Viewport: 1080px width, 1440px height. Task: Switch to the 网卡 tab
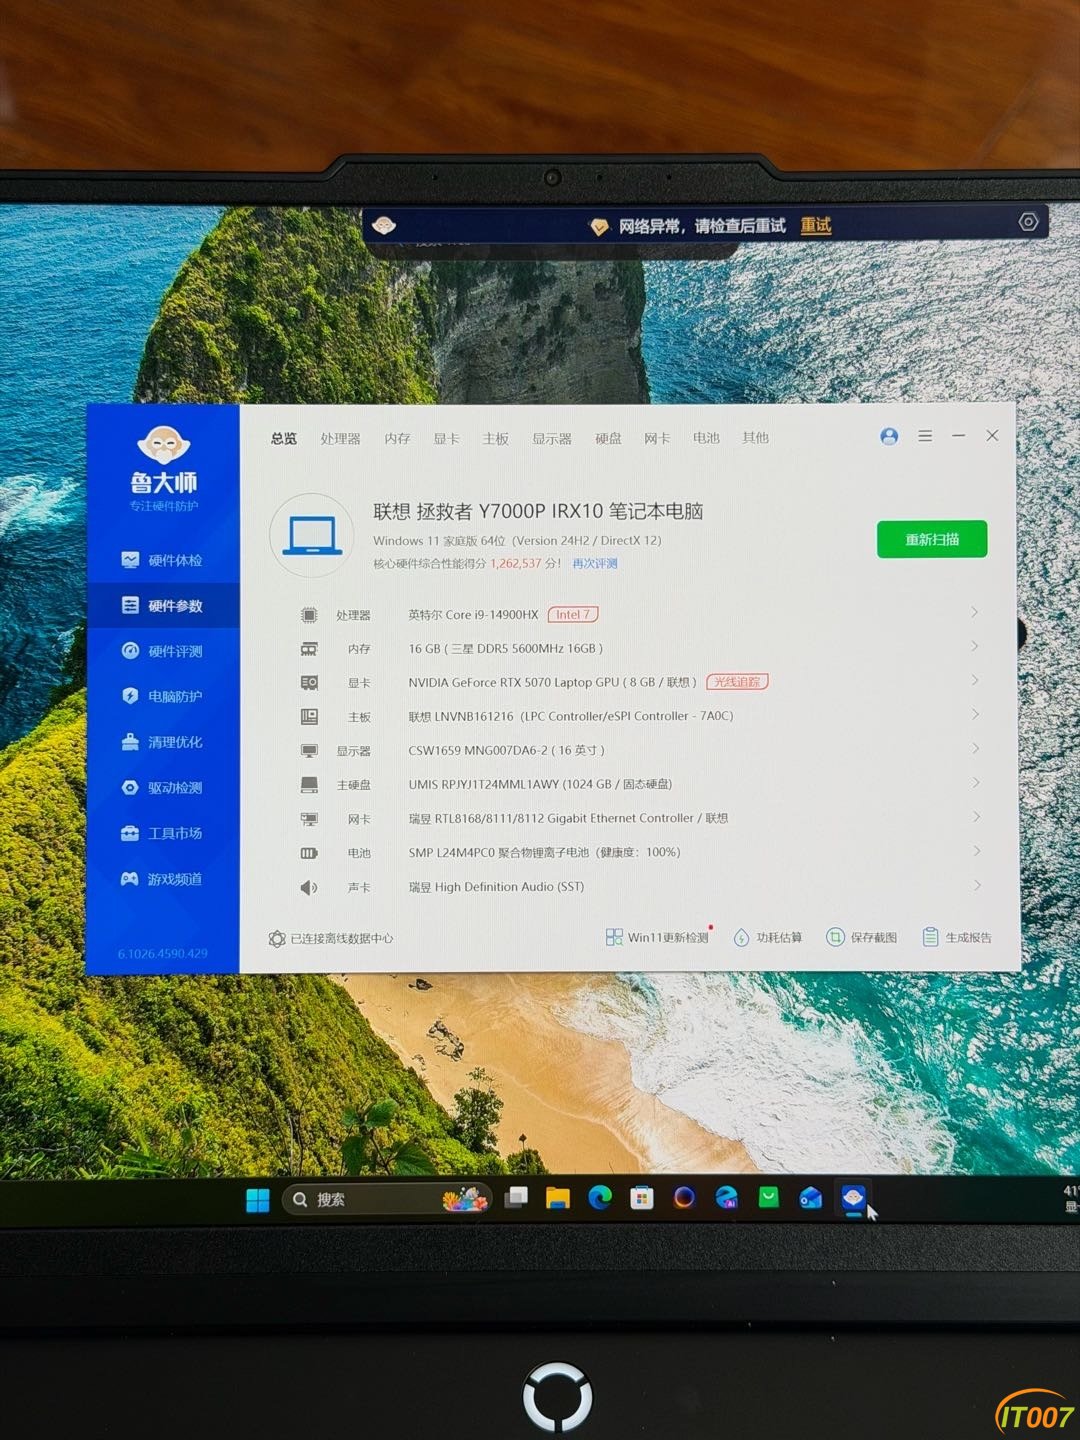pyautogui.click(x=657, y=439)
